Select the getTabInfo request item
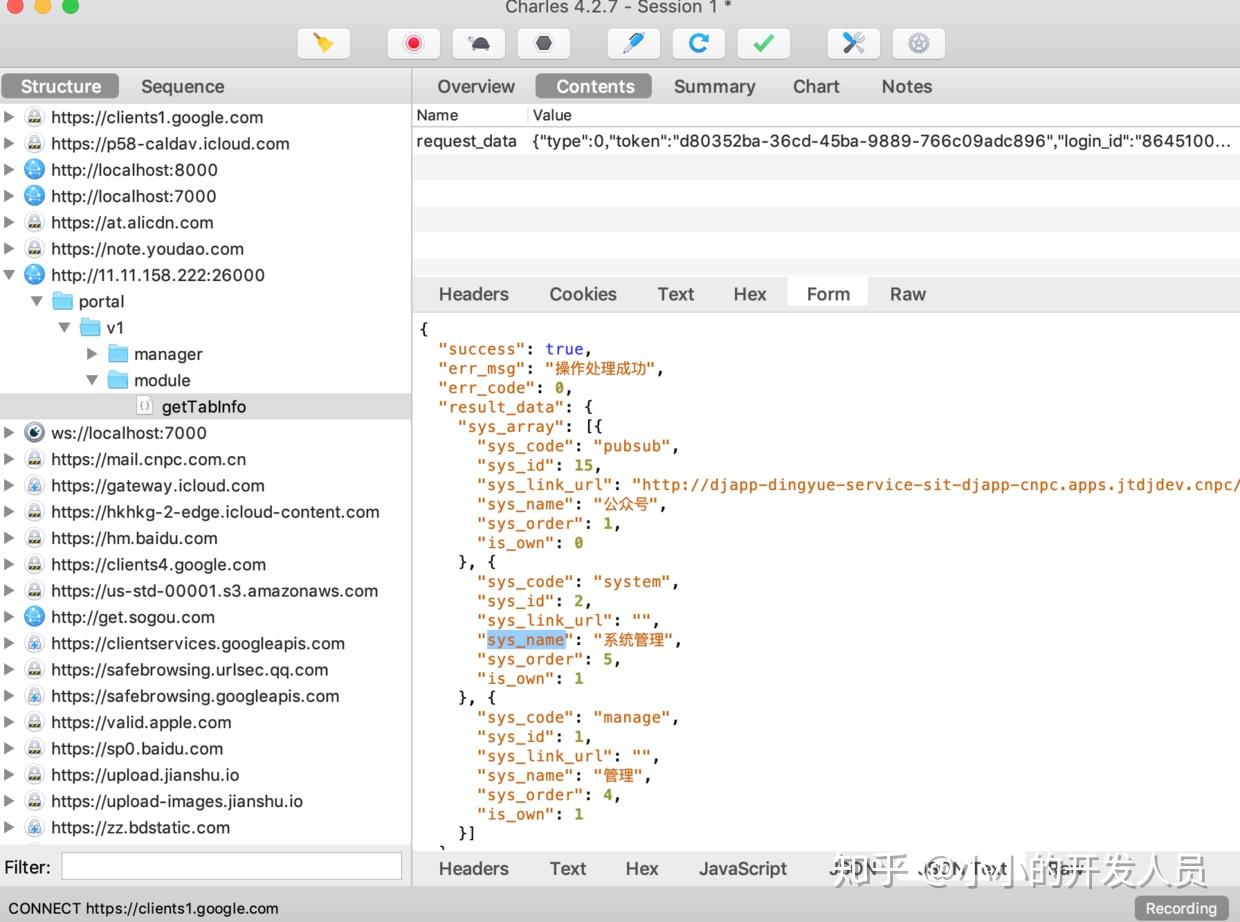 click(203, 407)
